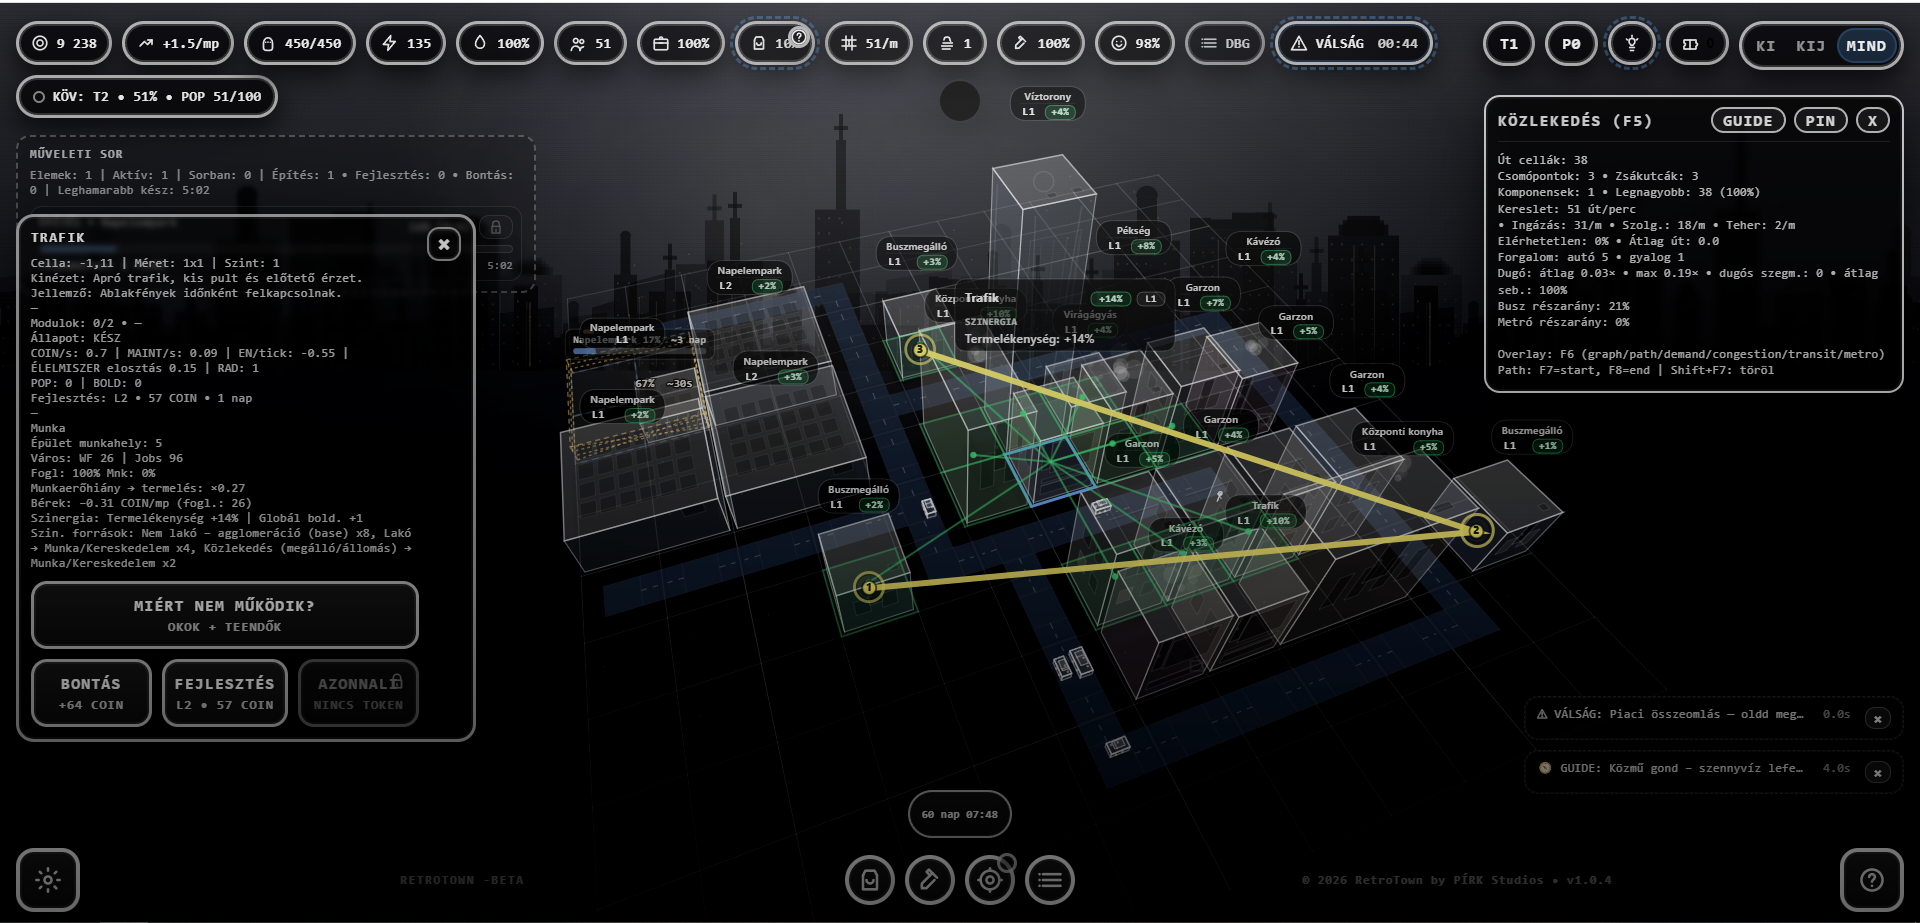Open the income rate +1.5/mp indicator
The height and width of the screenshot is (923, 1920).
178,43
